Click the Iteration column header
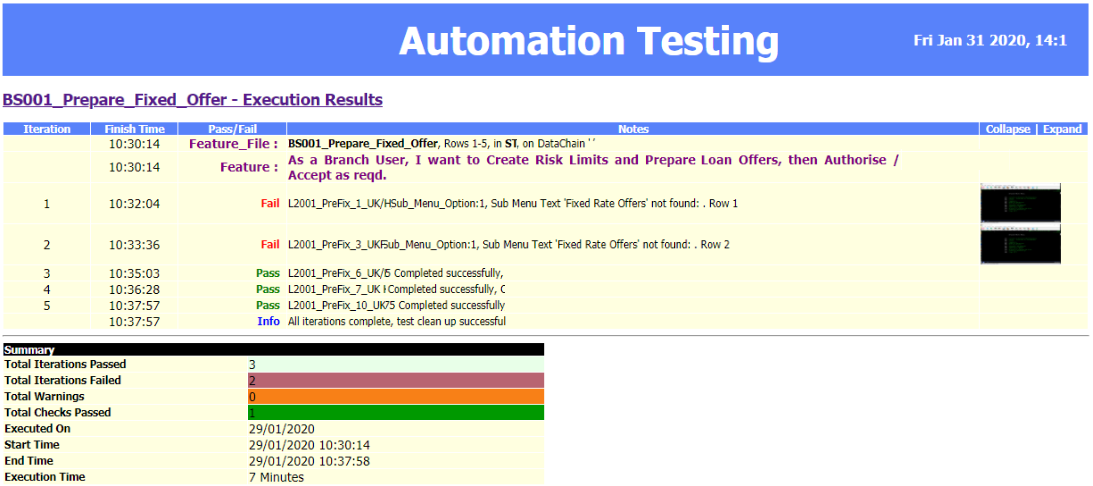This screenshot has height=486, width=1093. tap(47, 129)
